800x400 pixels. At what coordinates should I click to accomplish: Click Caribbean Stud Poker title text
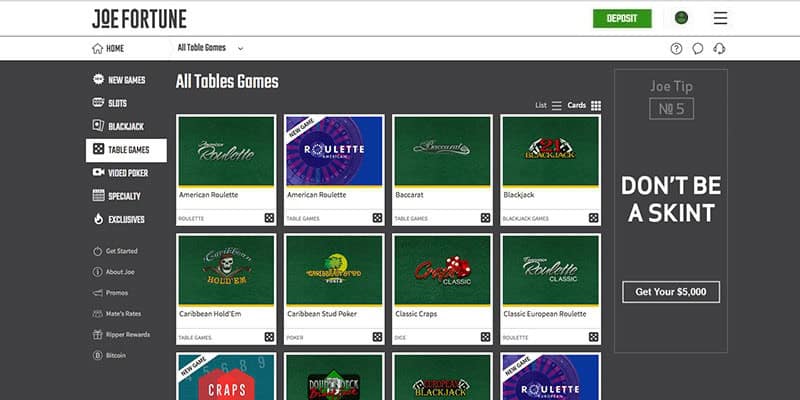pyautogui.click(x=322, y=314)
